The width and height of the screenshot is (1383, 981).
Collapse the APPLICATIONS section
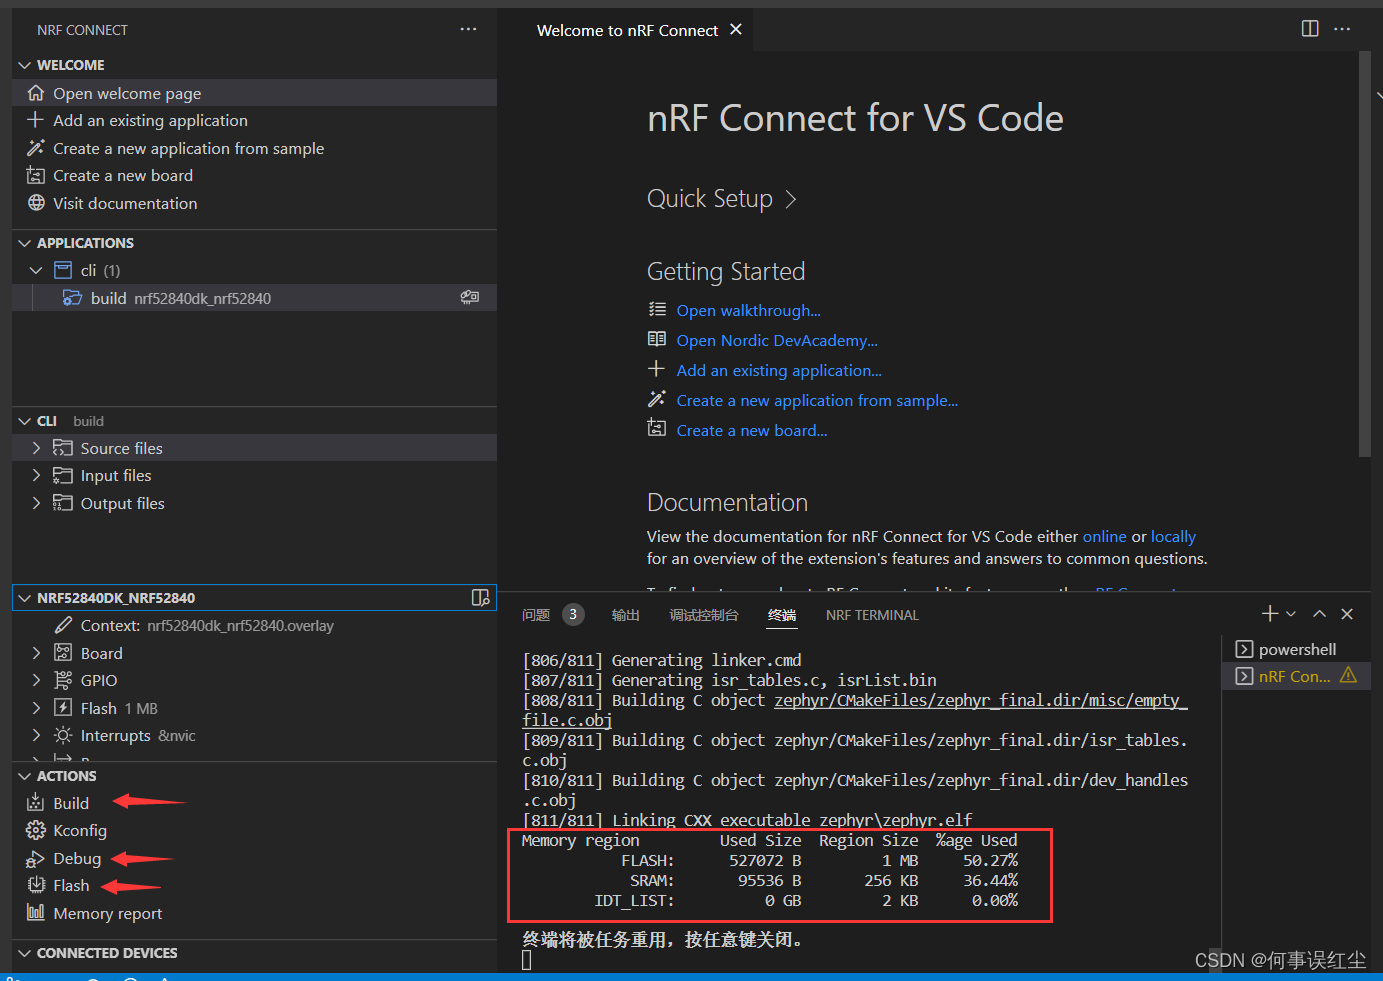[x=24, y=243]
